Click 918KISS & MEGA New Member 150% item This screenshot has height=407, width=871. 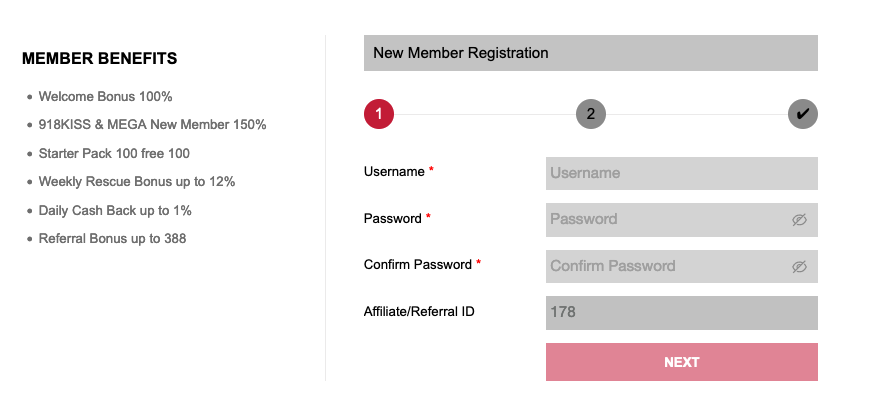152,124
